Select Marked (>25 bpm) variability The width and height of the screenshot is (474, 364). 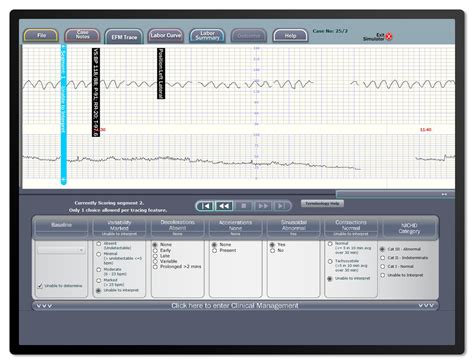pos(99,281)
